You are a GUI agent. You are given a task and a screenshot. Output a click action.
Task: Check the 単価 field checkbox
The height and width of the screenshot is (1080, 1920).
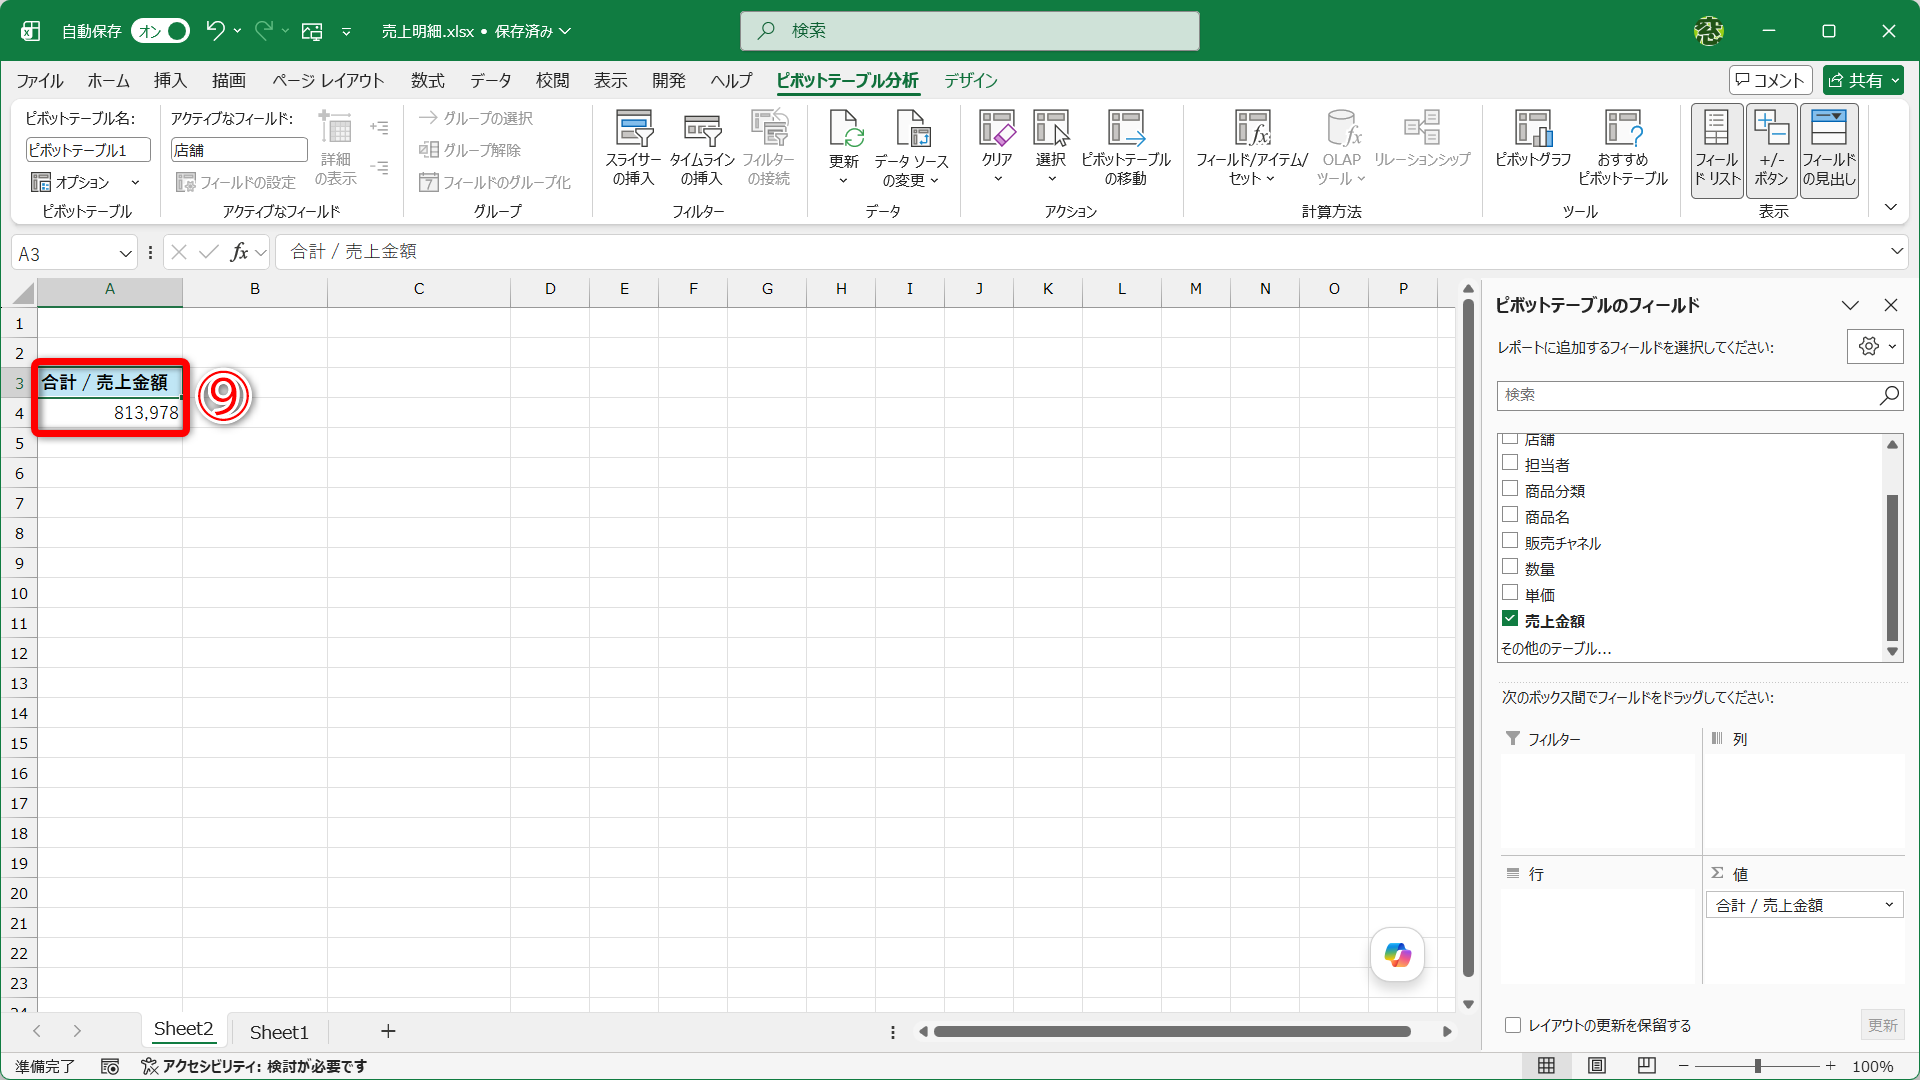click(x=1510, y=593)
